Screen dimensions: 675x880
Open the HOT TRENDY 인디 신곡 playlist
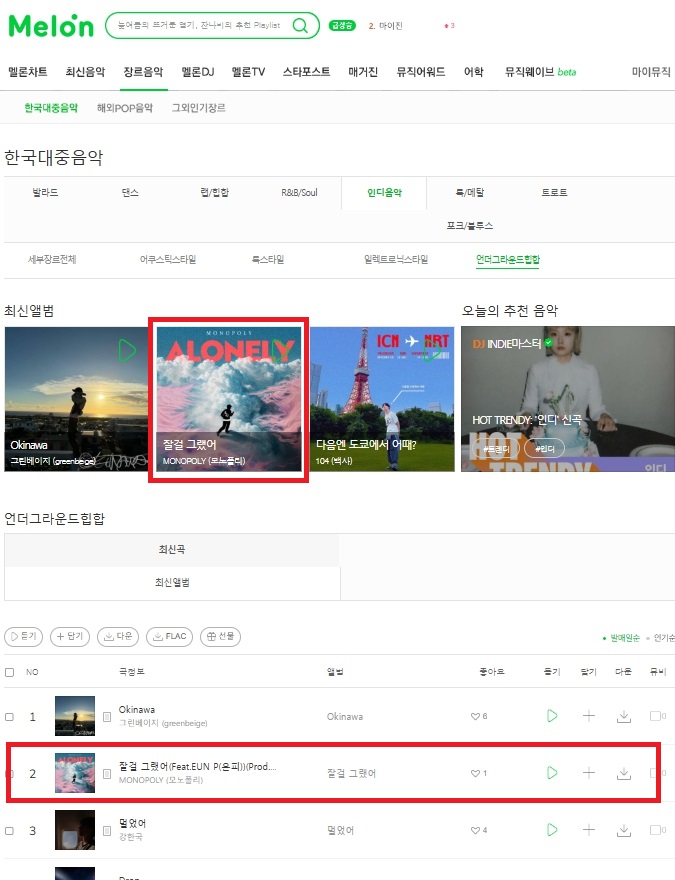pyautogui.click(x=527, y=420)
